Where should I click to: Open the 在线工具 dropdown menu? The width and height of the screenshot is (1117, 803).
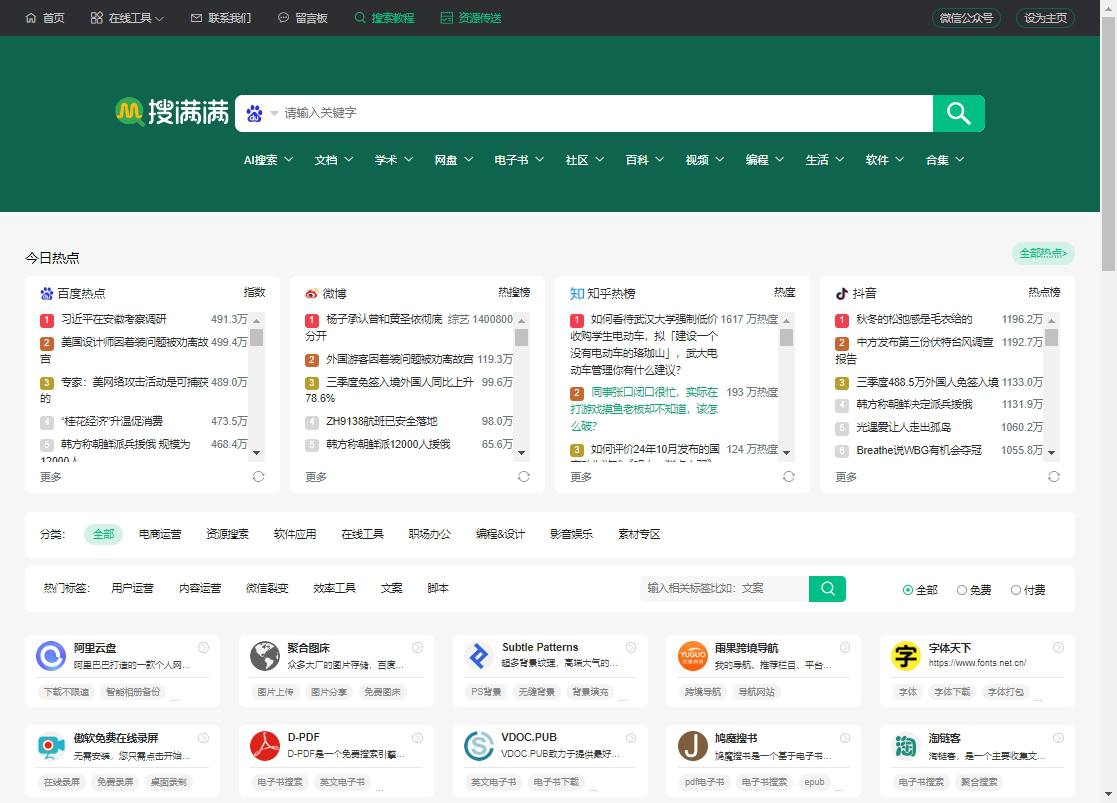(128, 18)
